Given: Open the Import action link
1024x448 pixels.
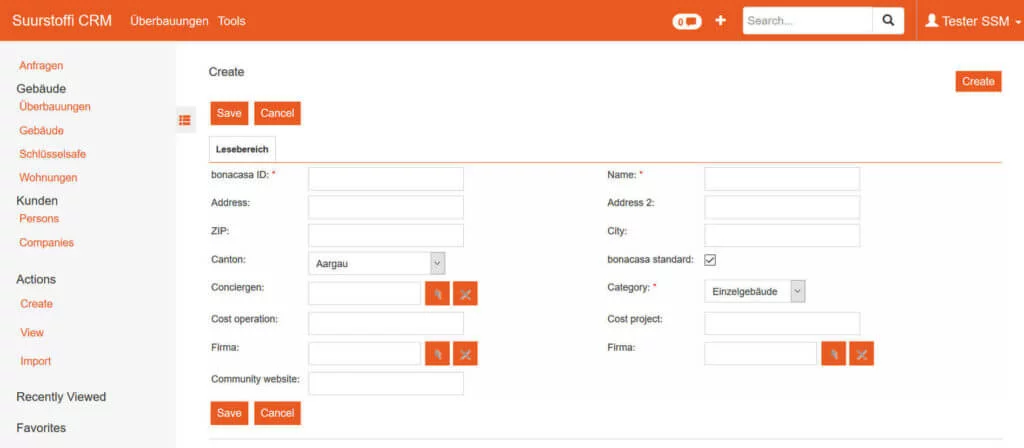Looking at the screenshot, I should 36,361.
